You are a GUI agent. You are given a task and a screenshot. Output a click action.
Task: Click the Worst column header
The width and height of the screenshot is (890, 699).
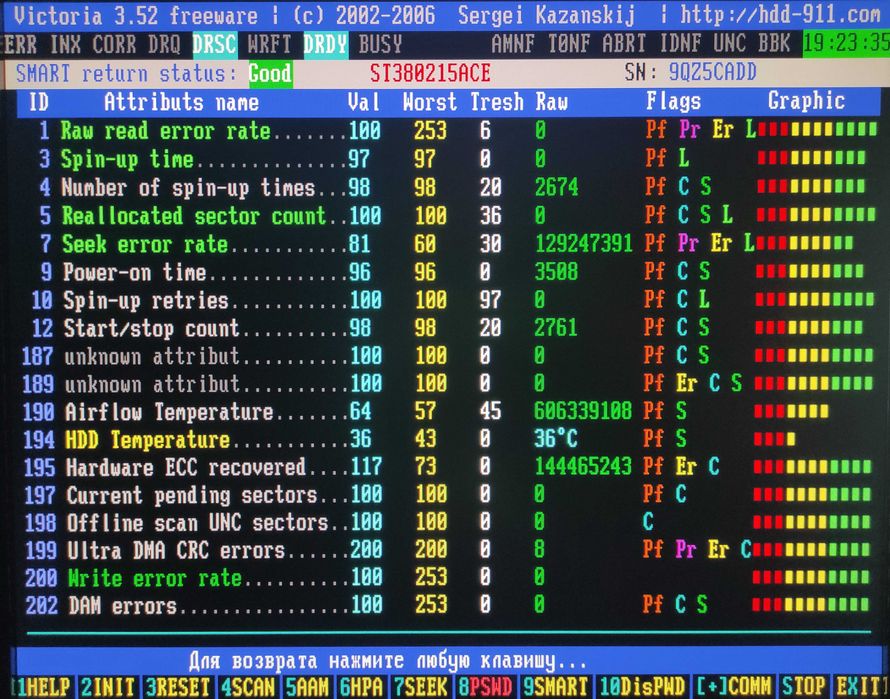tap(430, 102)
